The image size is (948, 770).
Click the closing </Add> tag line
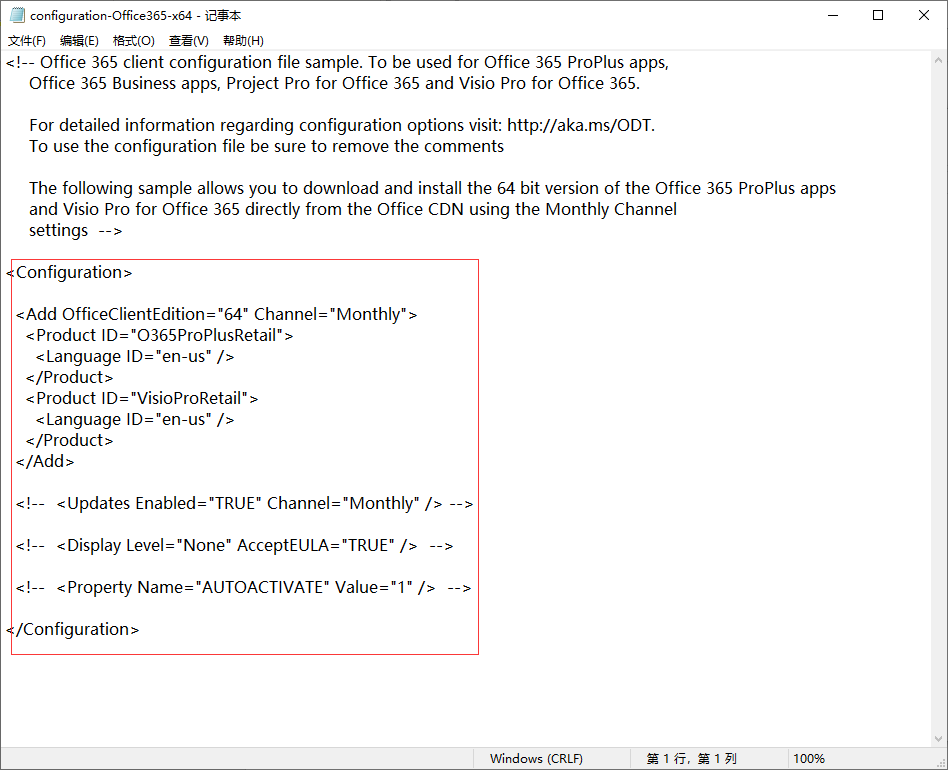[45, 461]
